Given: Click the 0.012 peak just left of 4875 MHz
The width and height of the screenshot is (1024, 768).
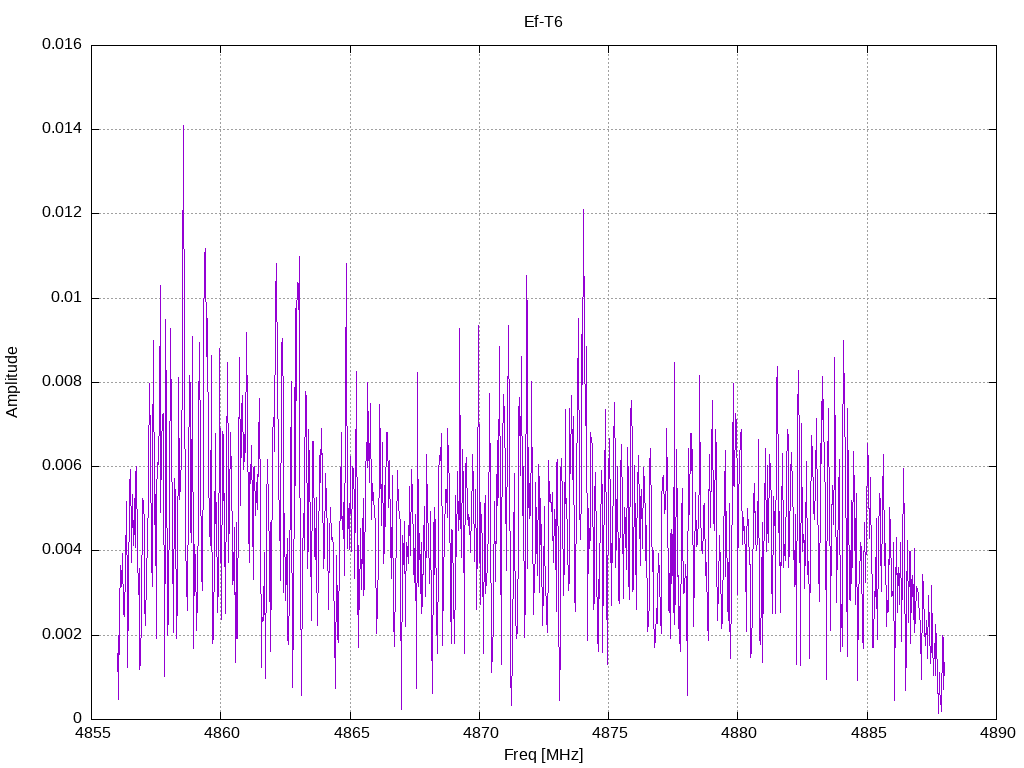Looking at the screenshot, I should [583, 210].
